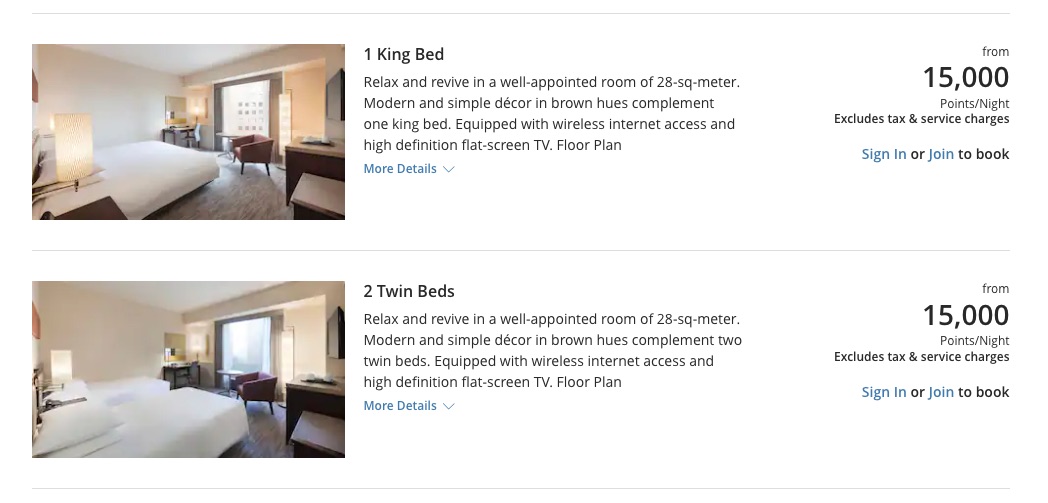The width and height of the screenshot is (1048, 503).
Task: Click Join for the Twin Beds room
Action: coord(941,392)
